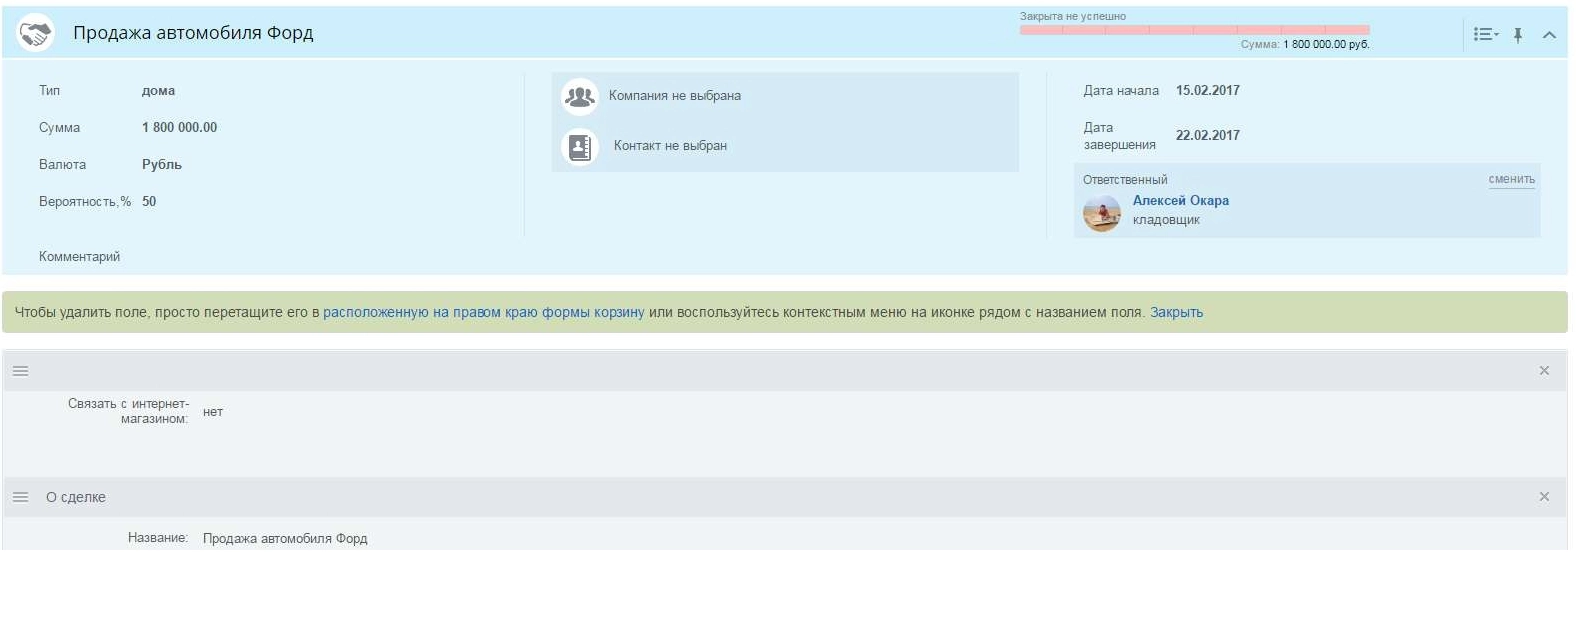Close the hint message via 'Закрыть'
Screen dimensions: 1591x620
point(1176,312)
